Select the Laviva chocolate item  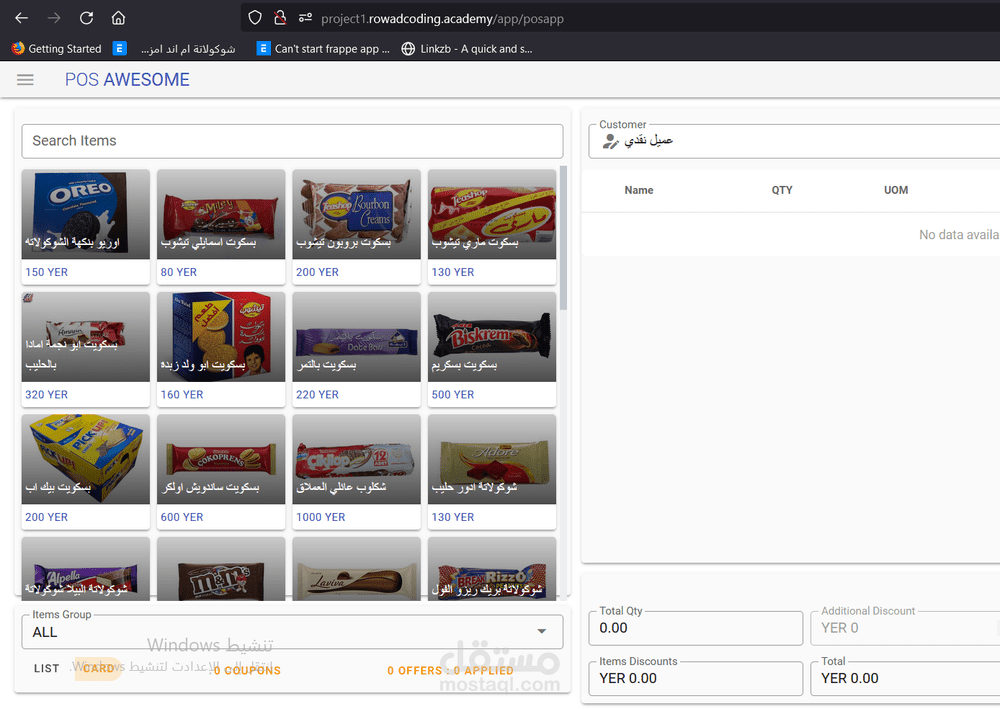point(357,569)
